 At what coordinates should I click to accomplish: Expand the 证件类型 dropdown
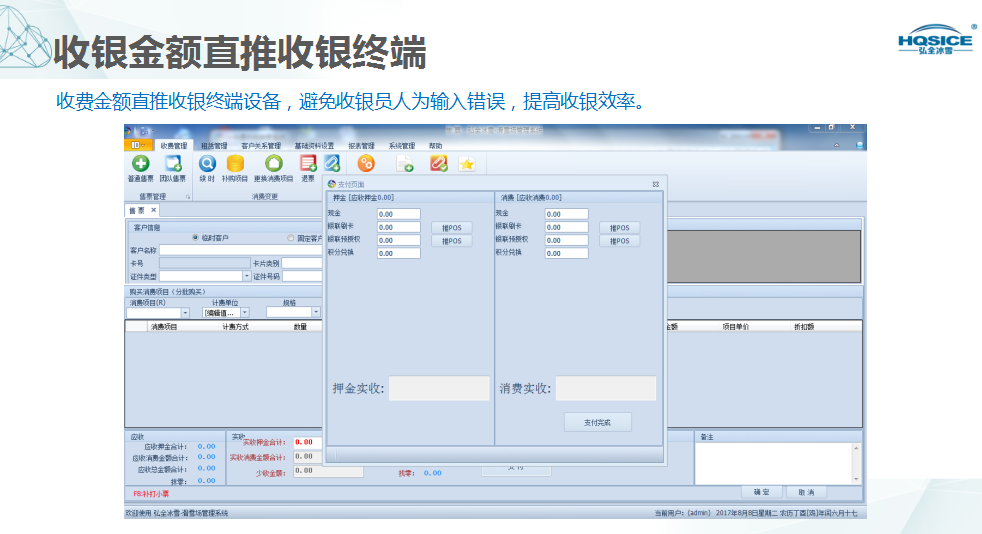246,276
